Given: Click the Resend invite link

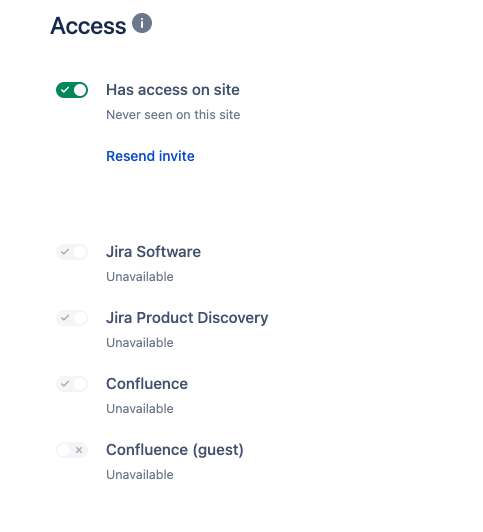Looking at the screenshot, I should tap(150, 156).
